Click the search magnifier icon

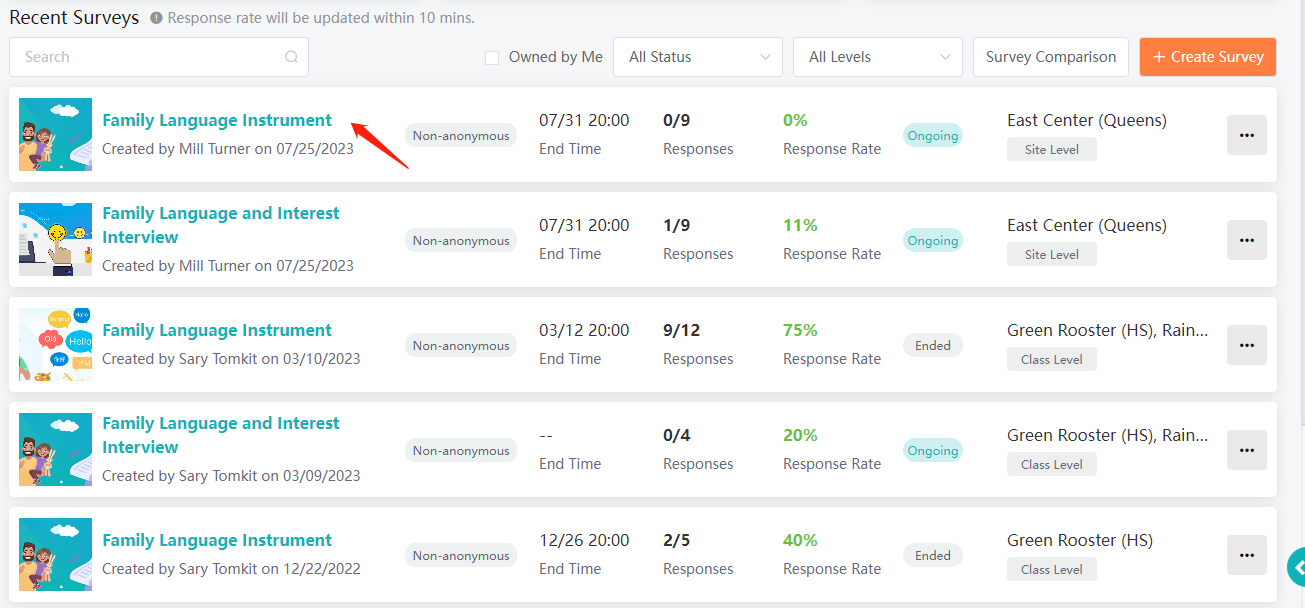click(x=291, y=57)
